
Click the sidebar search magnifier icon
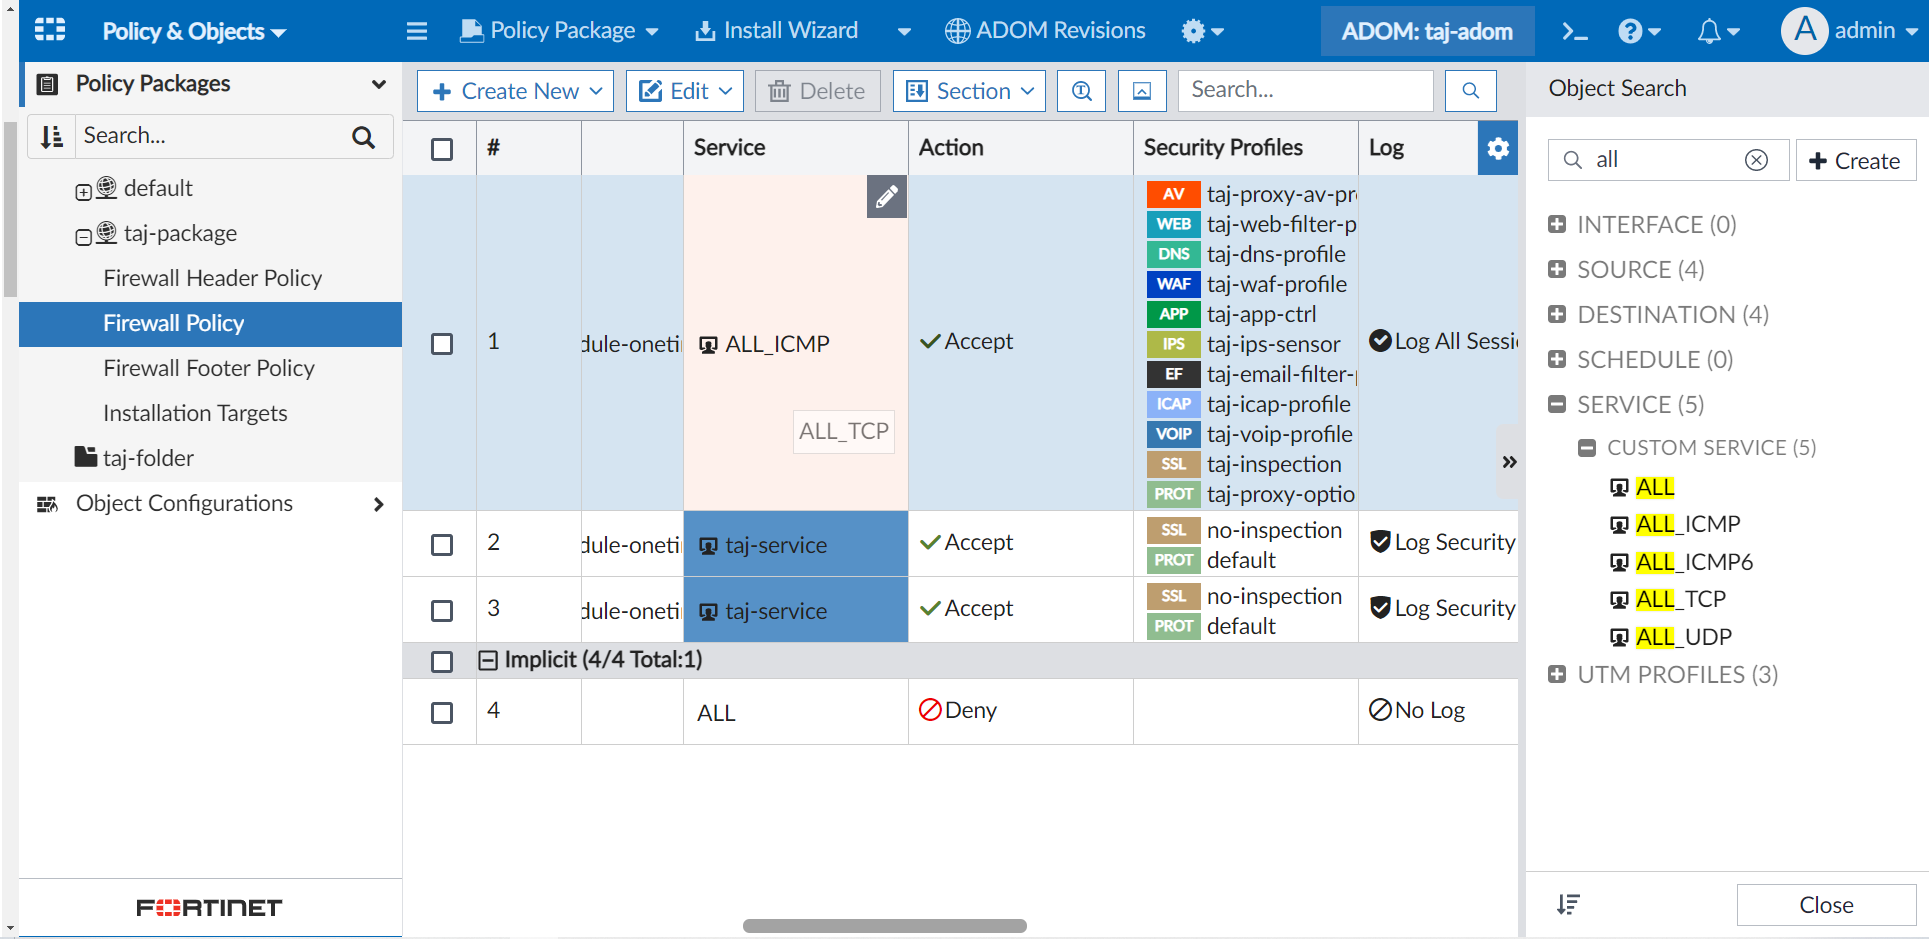coord(364,137)
